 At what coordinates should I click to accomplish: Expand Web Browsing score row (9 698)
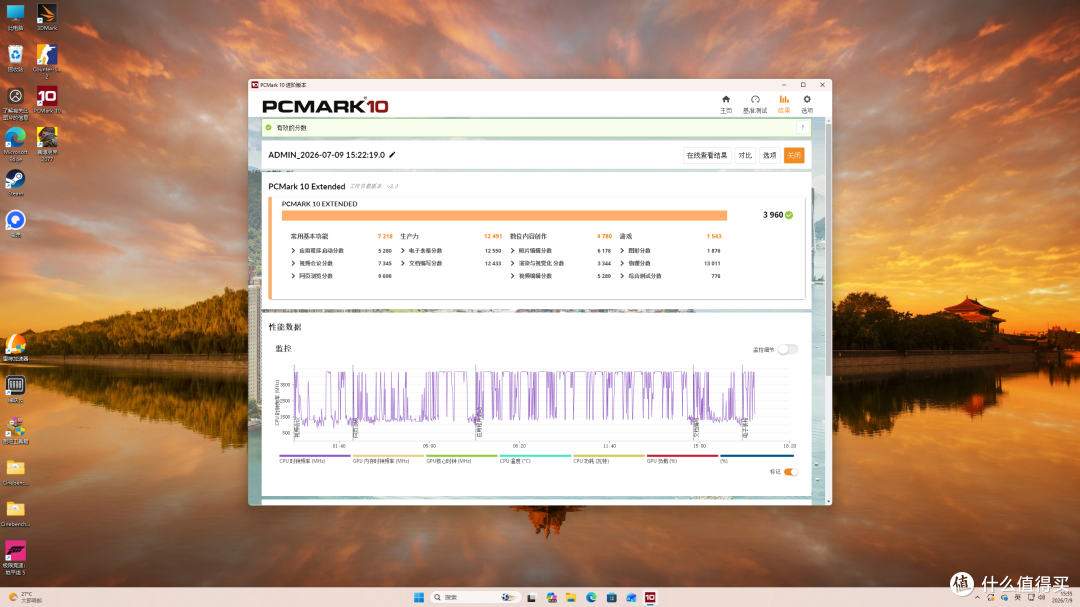pos(341,276)
